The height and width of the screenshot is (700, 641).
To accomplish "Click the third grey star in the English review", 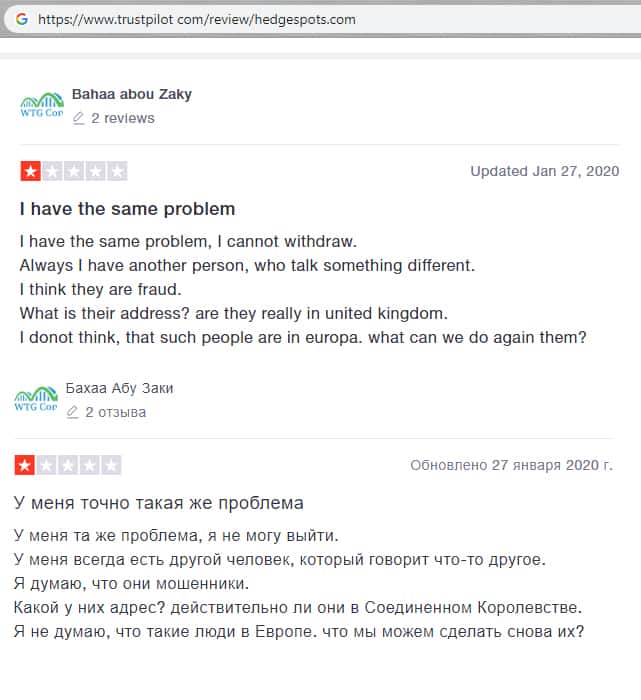I will [74, 171].
